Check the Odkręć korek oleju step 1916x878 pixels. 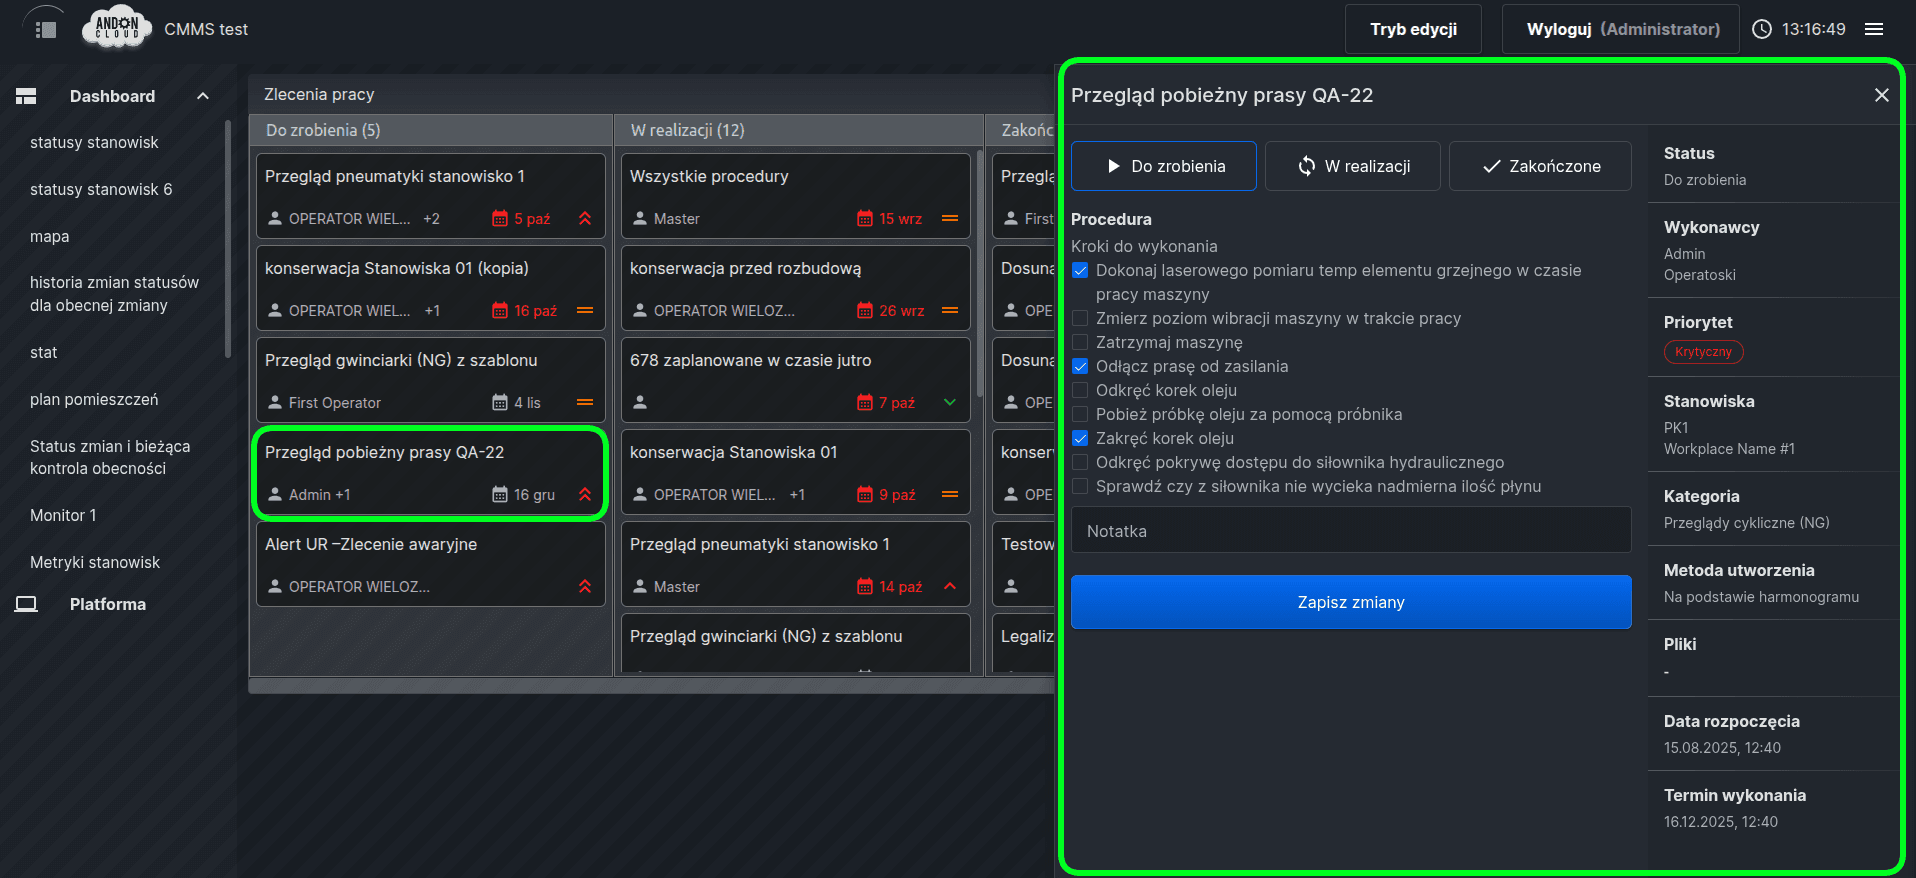tap(1080, 391)
